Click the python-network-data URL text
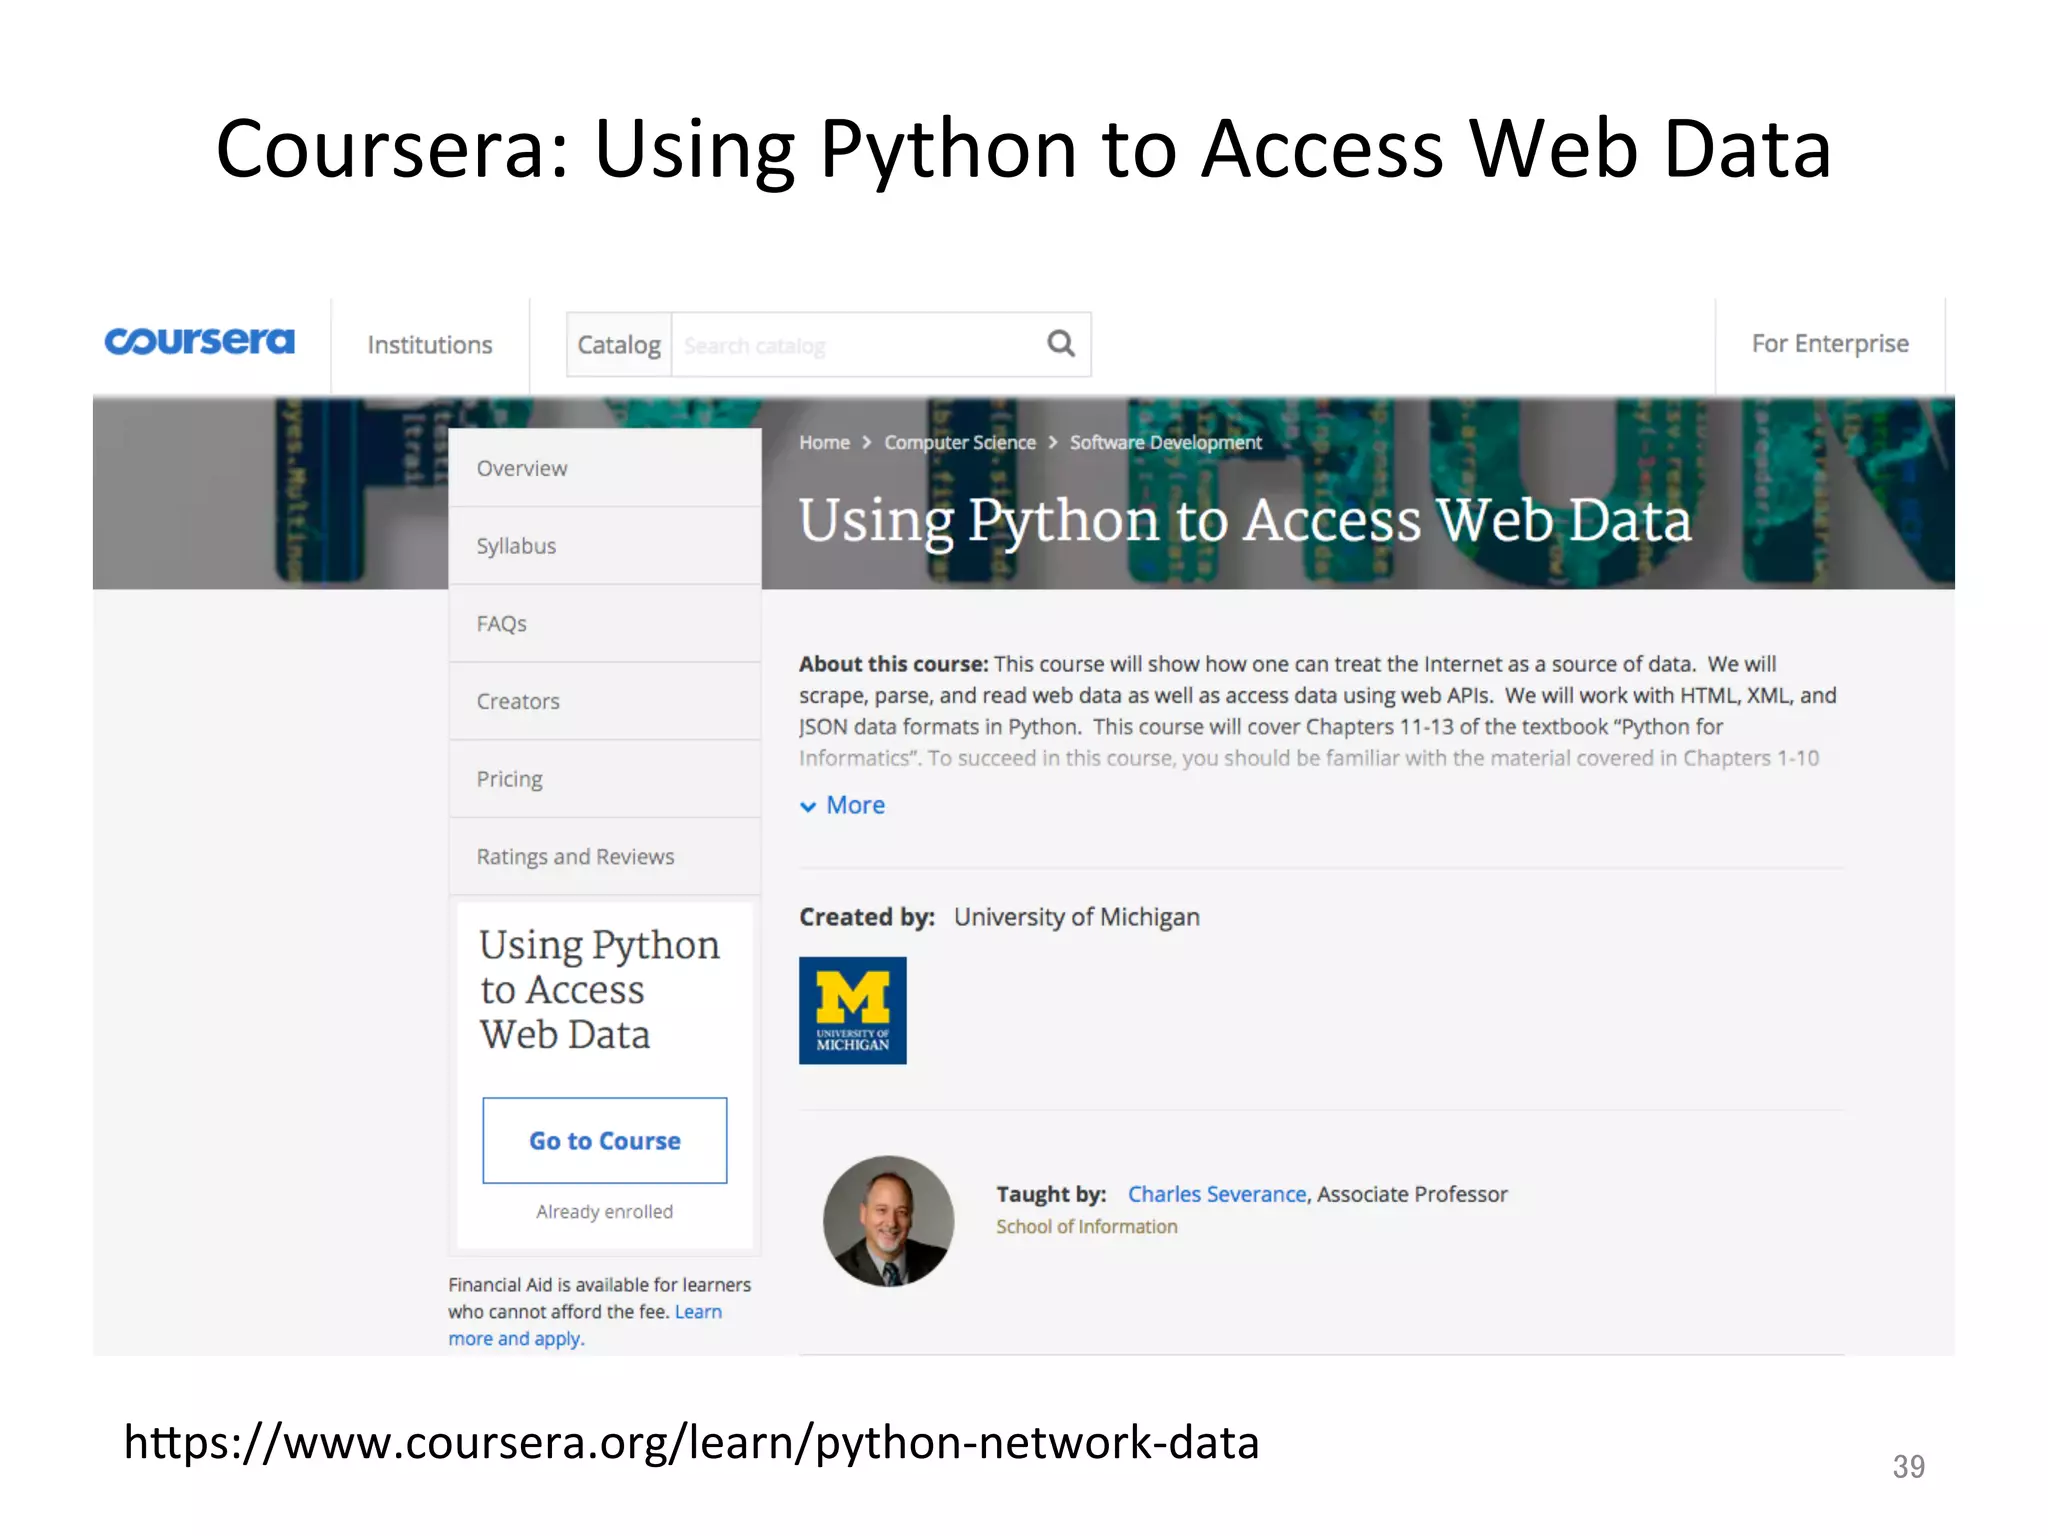The image size is (2048, 1536). pyautogui.click(x=691, y=1443)
